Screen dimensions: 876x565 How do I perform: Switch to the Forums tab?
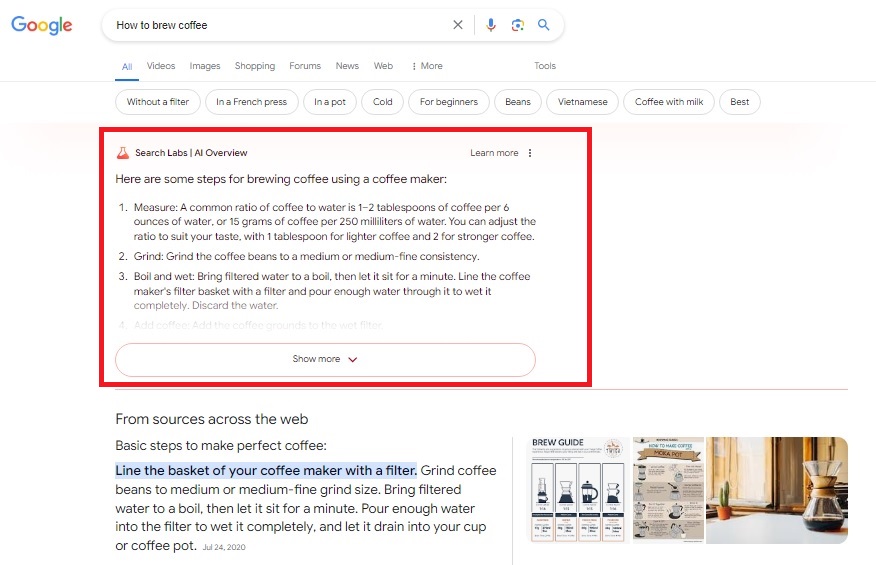pyautogui.click(x=305, y=66)
